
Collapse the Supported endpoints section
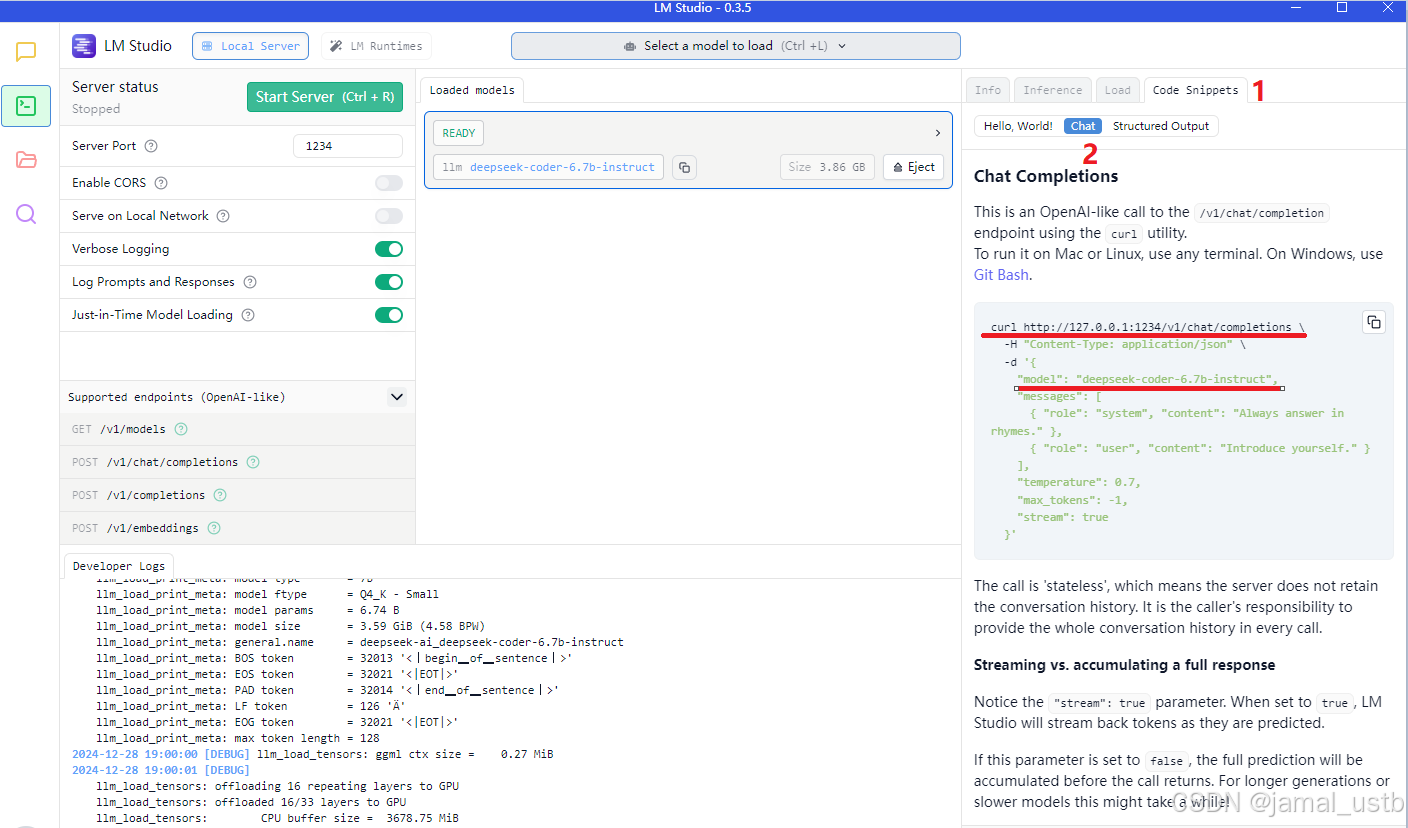(x=397, y=396)
